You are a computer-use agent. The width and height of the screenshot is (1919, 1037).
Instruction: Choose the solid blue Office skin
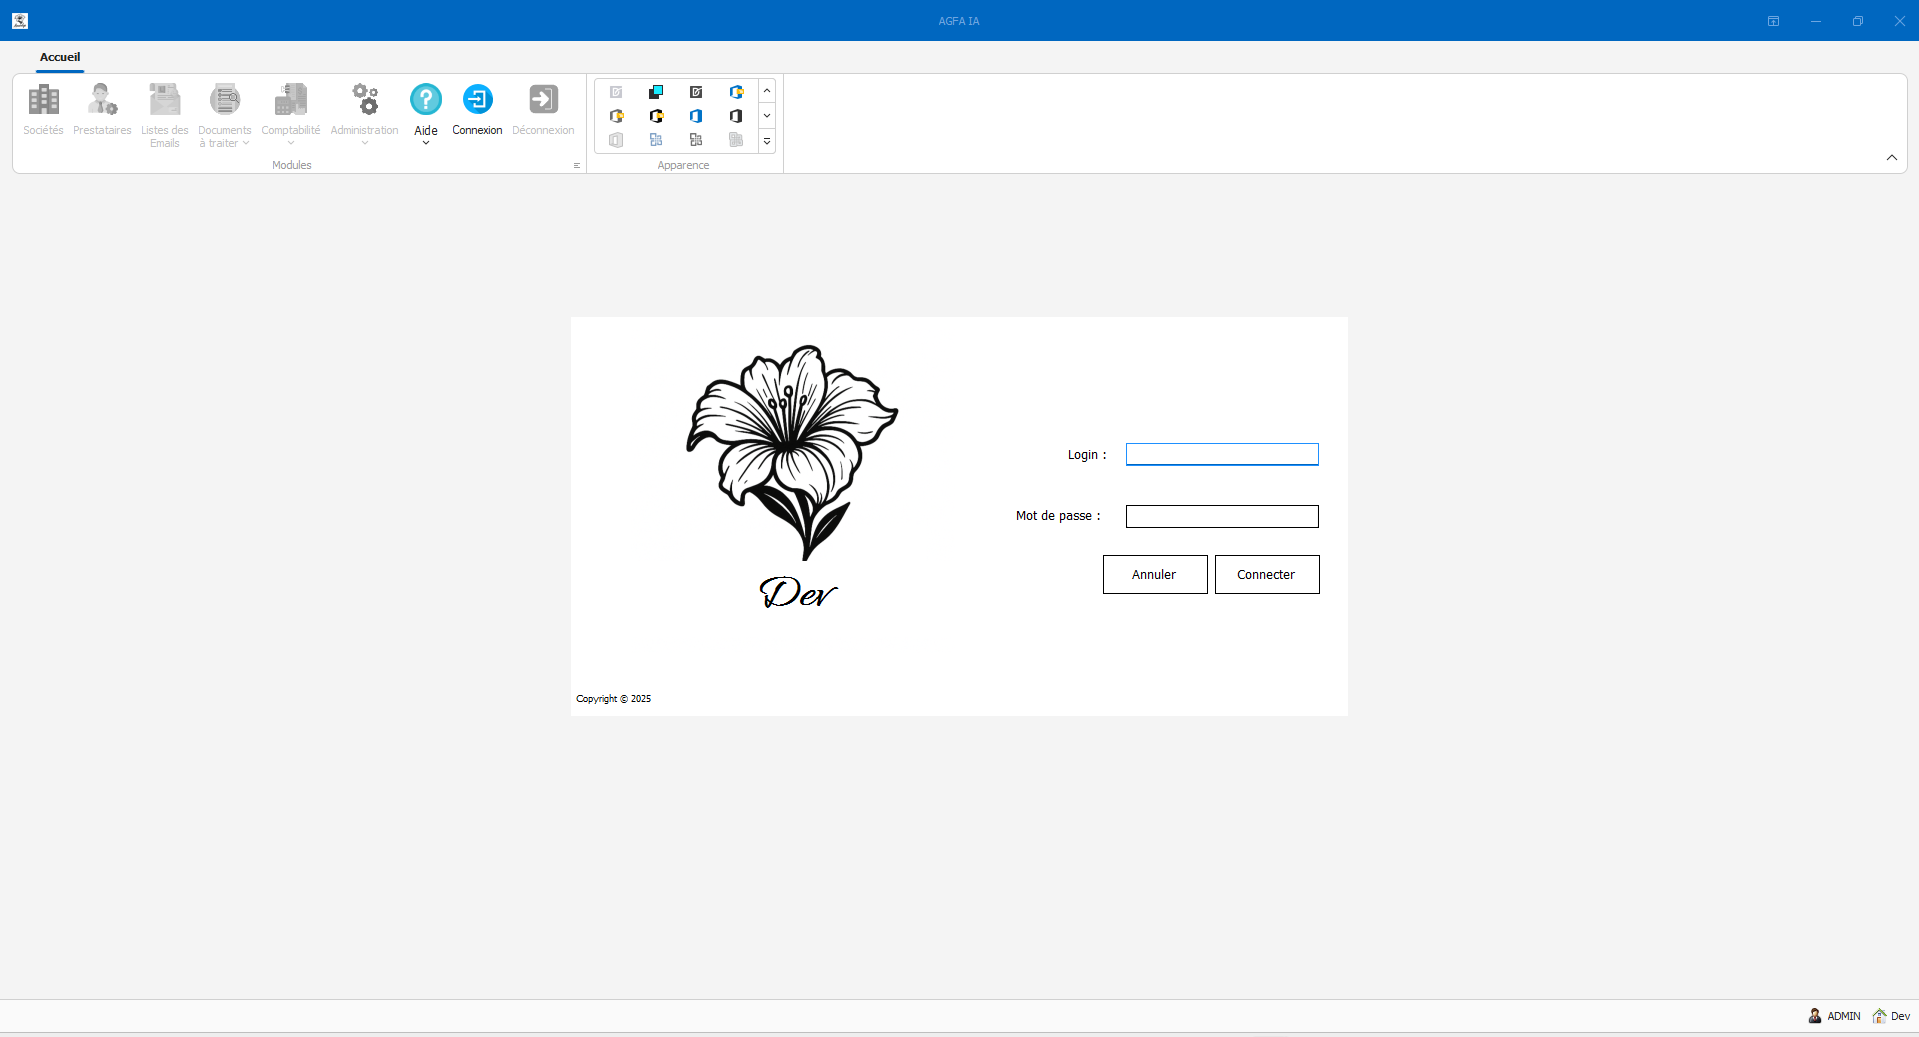click(696, 116)
